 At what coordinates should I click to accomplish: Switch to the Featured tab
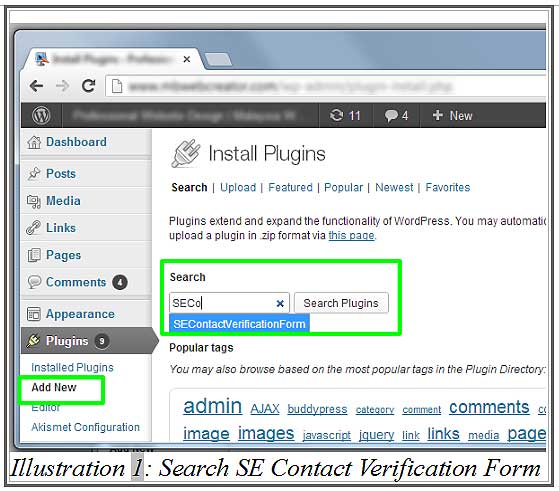coord(290,187)
